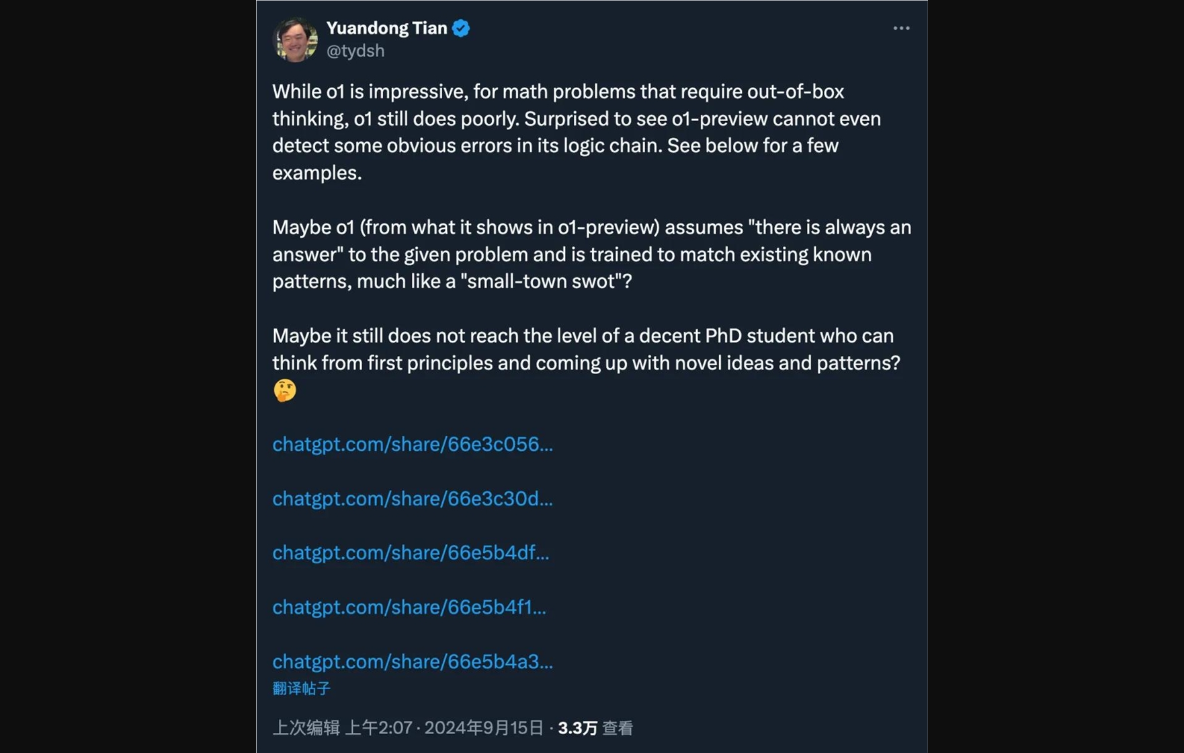The width and height of the screenshot is (1184, 753).
Task: Click the 3.3万 view count number
Action: pos(577,728)
